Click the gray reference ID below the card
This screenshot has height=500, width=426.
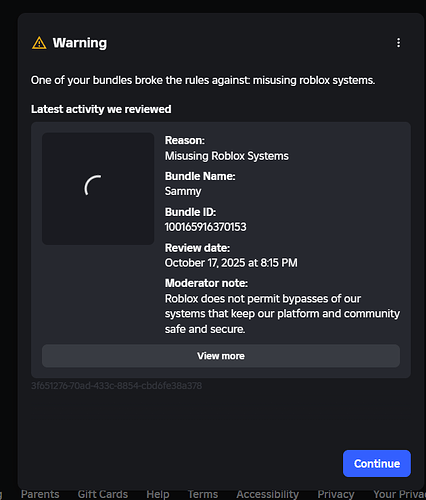[116, 386]
